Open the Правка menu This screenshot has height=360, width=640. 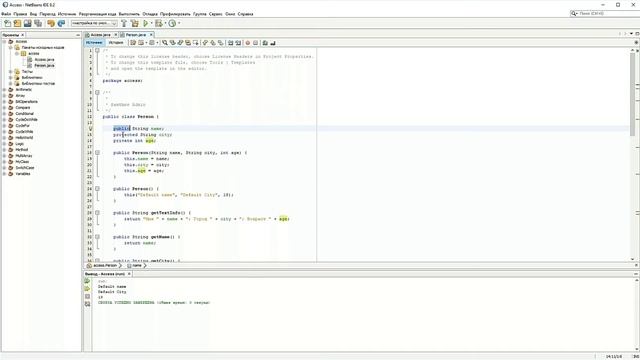(x=20, y=14)
